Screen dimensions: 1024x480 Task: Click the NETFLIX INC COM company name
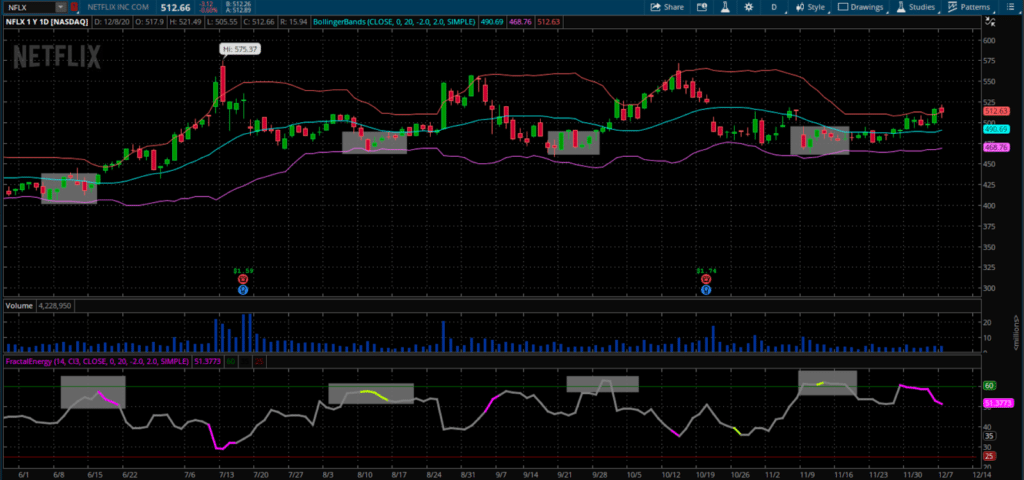point(119,7)
